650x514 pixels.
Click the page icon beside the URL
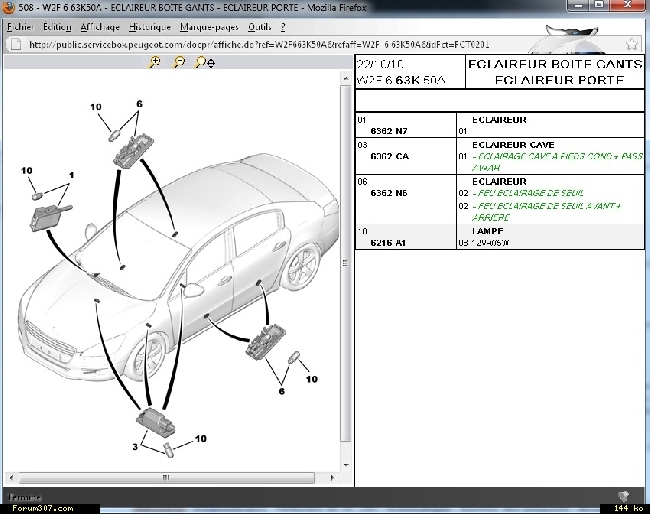pos(15,44)
